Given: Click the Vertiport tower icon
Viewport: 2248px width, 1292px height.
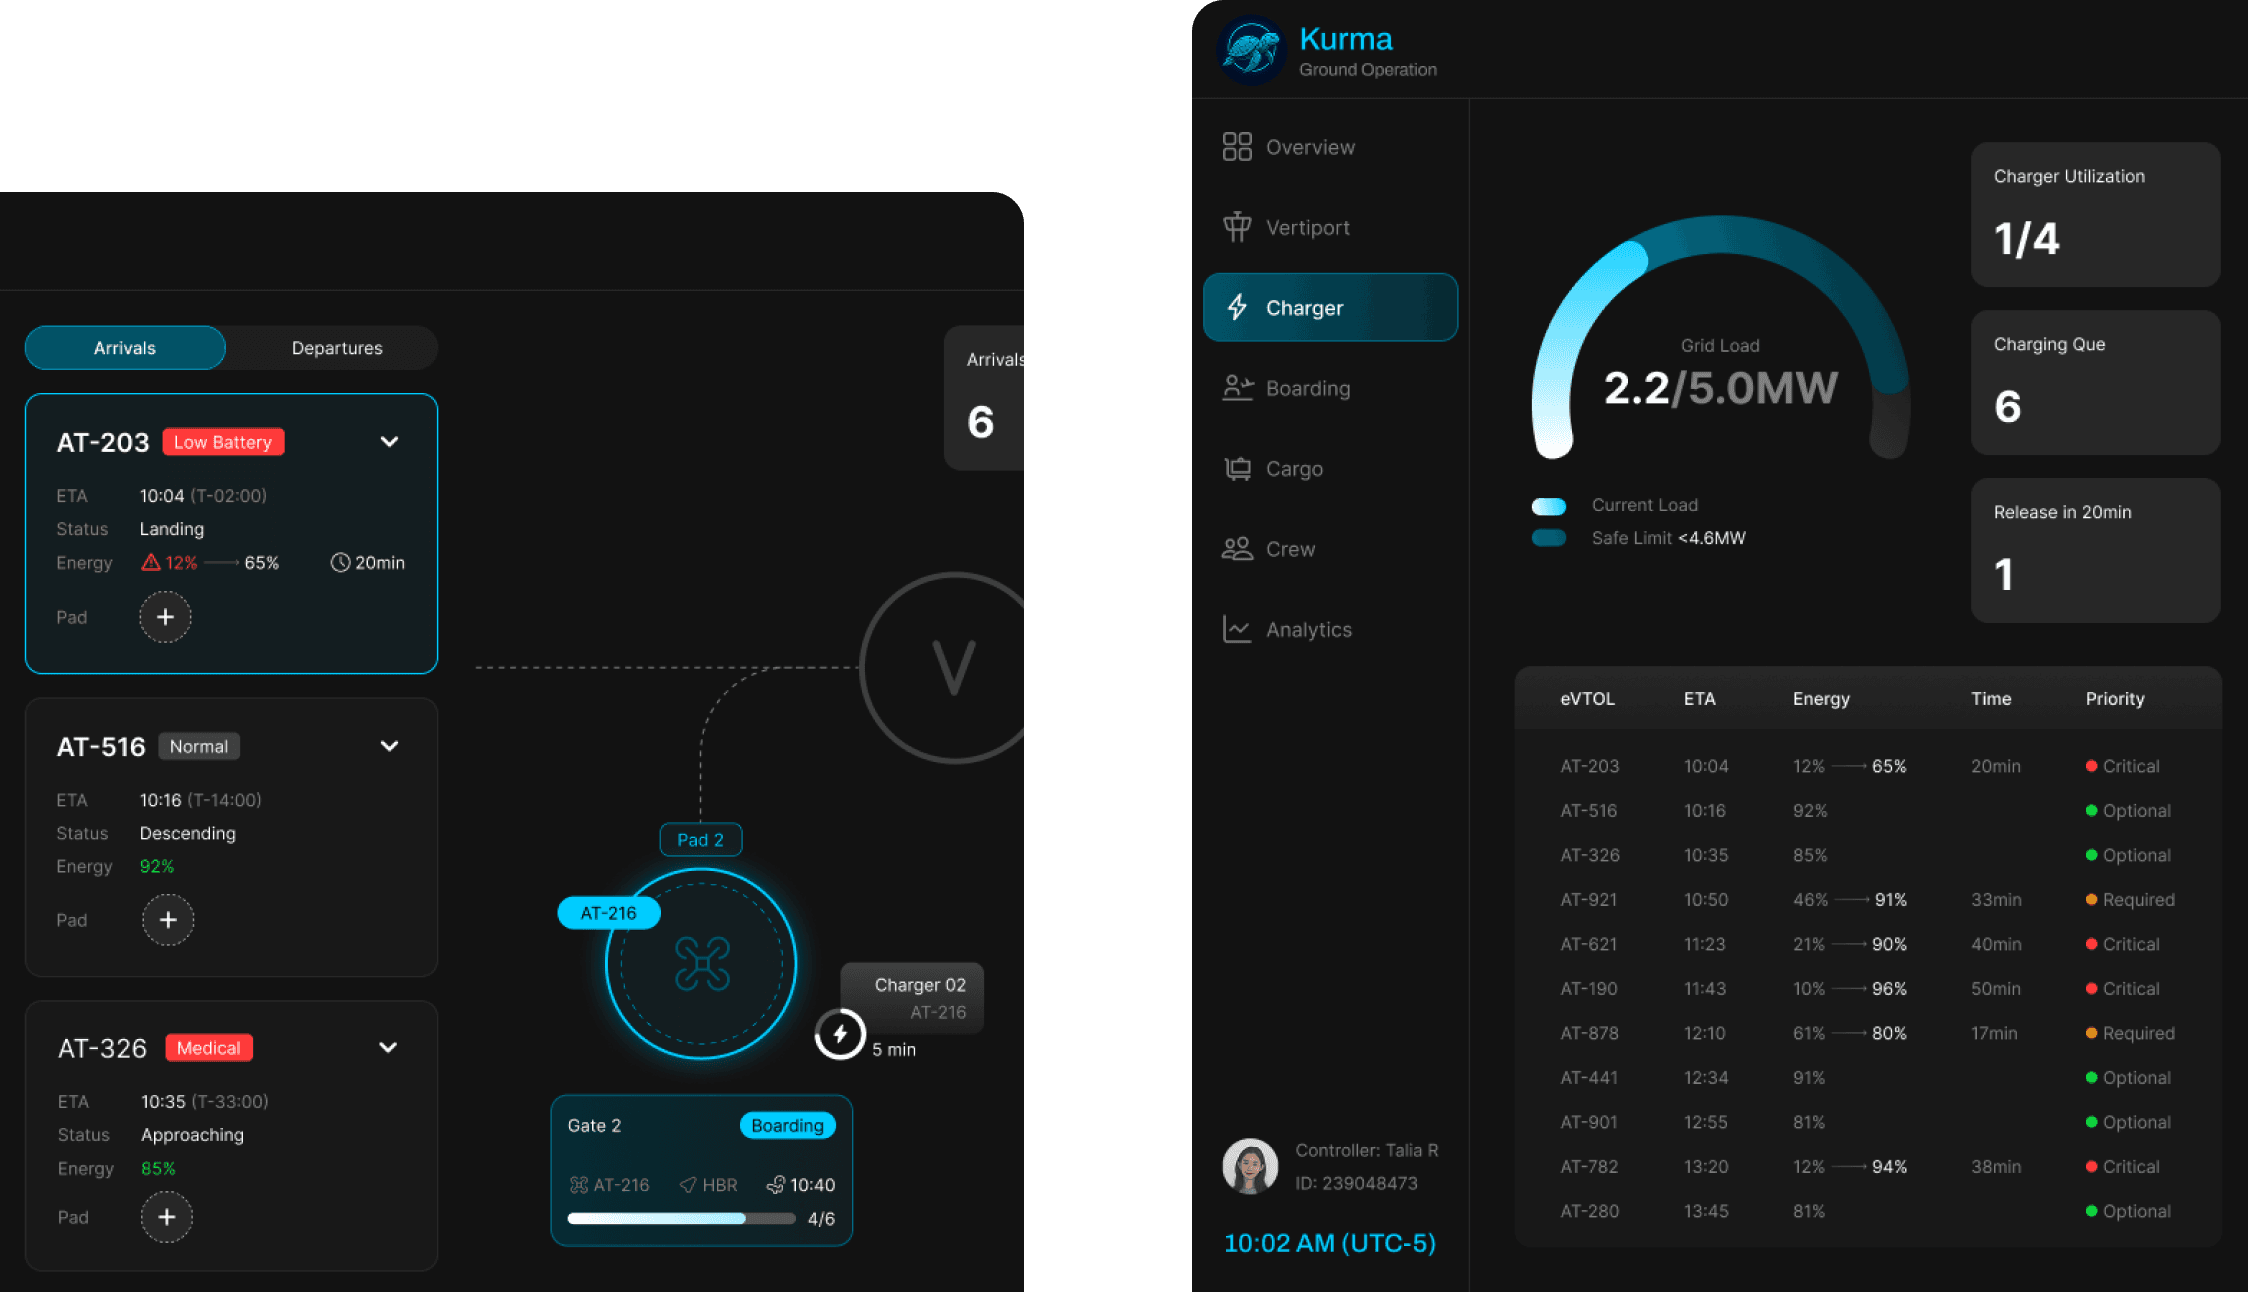Looking at the screenshot, I should tap(1237, 227).
